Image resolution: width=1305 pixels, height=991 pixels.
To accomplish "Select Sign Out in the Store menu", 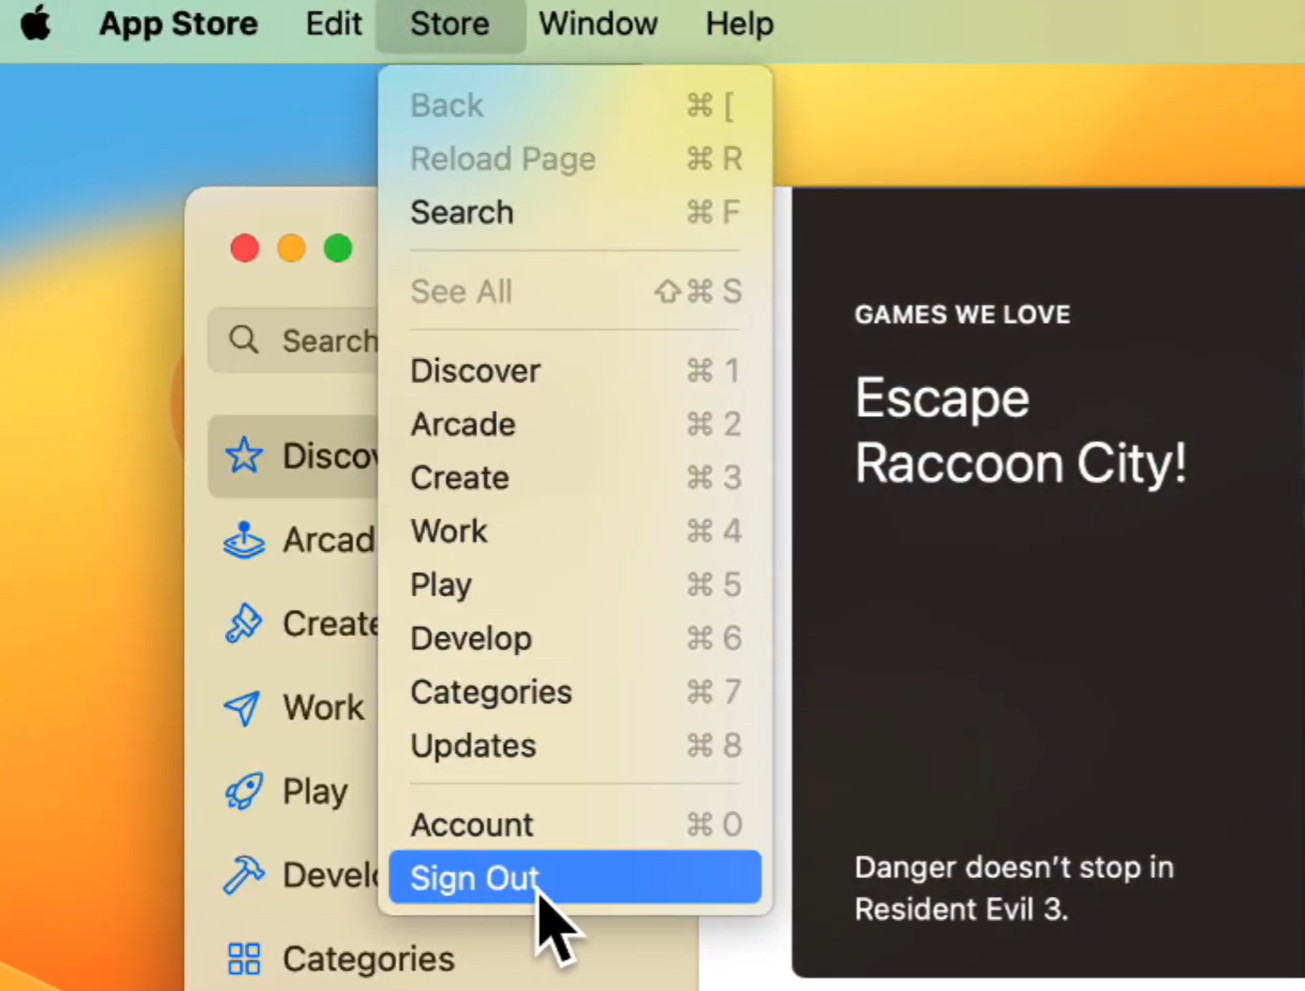I will [x=575, y=877].
